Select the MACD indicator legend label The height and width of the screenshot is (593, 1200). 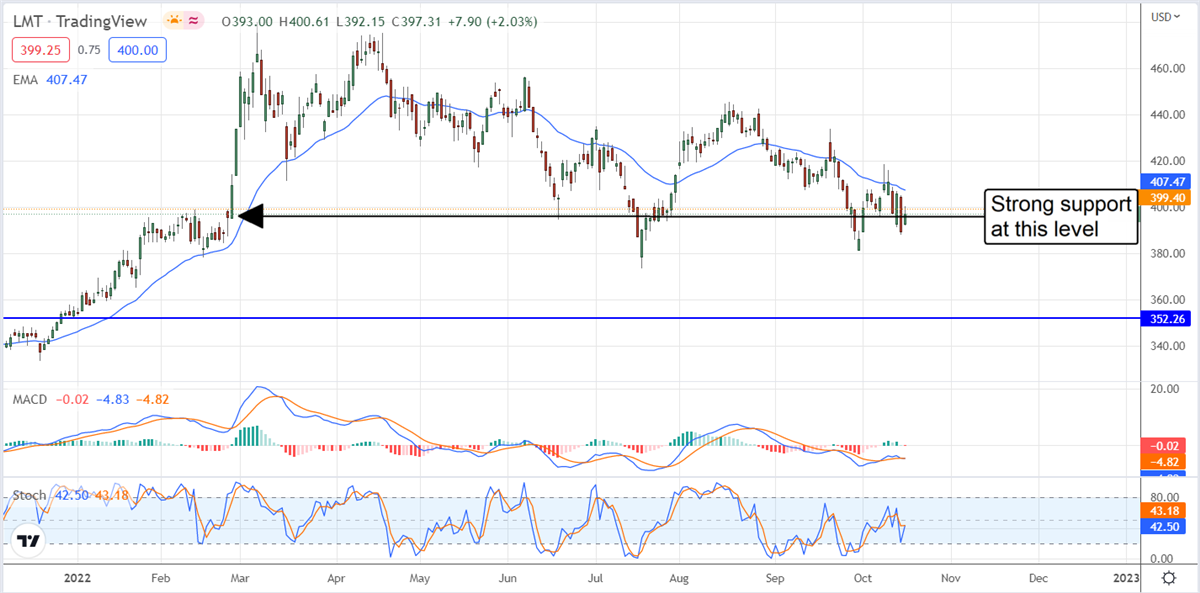30,399
